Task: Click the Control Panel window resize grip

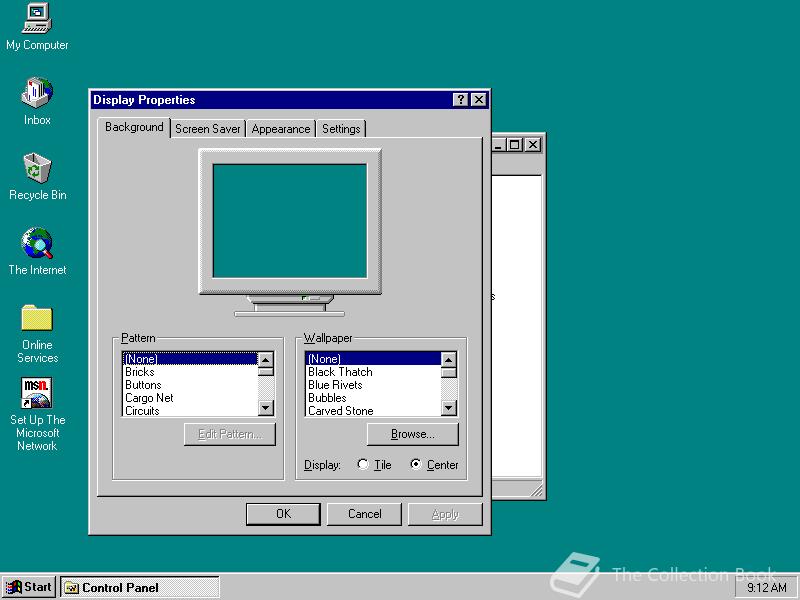Action: (536, 490)
